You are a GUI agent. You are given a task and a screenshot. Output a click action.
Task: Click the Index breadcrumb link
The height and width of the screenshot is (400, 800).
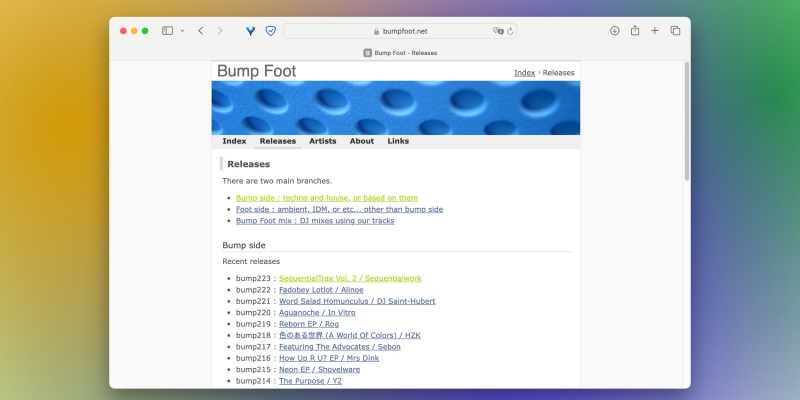point(524,73)
